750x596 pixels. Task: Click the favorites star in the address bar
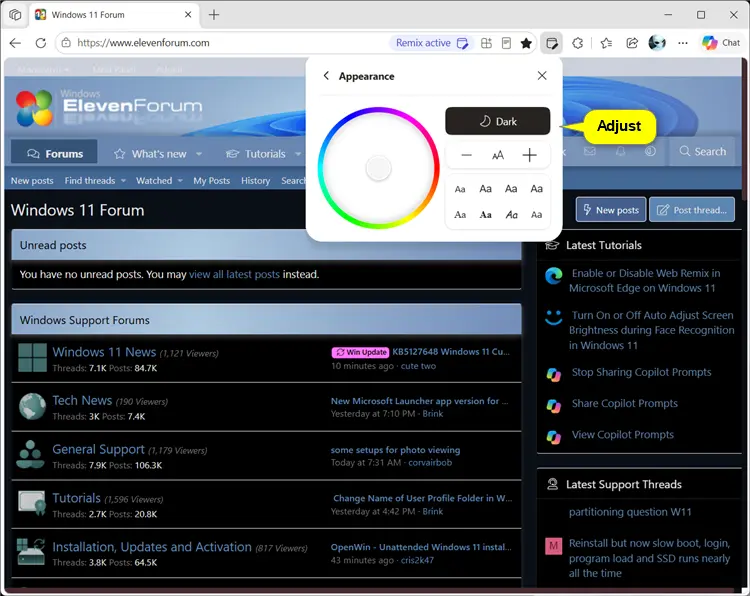tap(526, 43)
